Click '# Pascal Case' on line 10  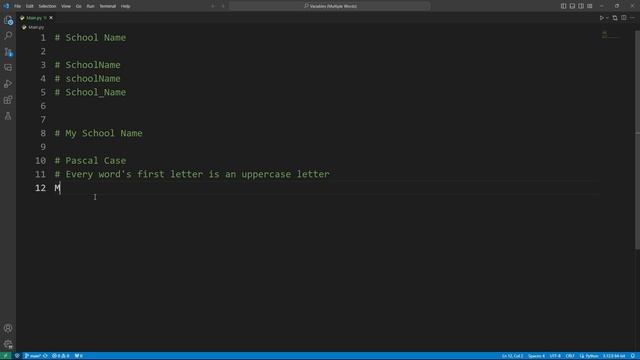90,161
